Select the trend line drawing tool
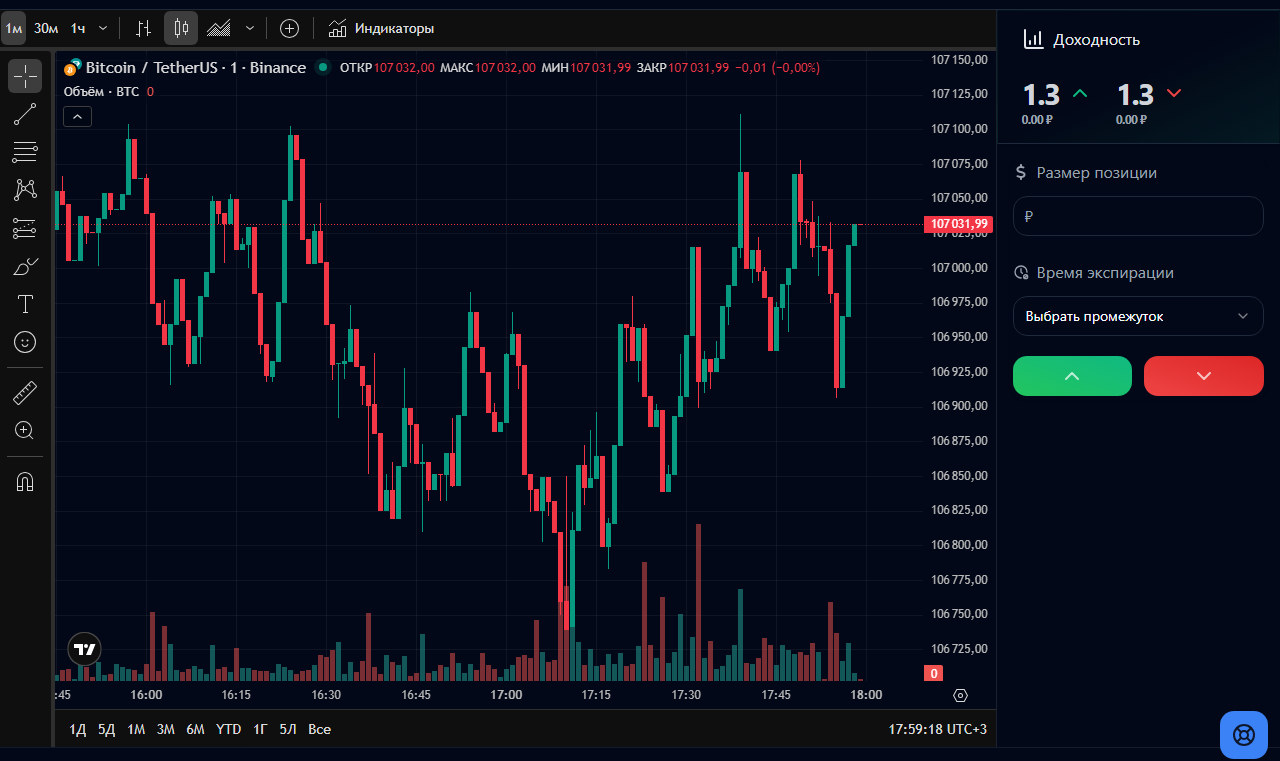Screen dimensions: 1280x761 pos(25,114)
